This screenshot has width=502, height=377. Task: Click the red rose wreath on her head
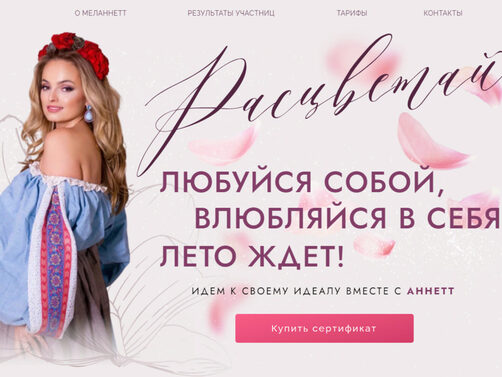click(x=74, y=52)
